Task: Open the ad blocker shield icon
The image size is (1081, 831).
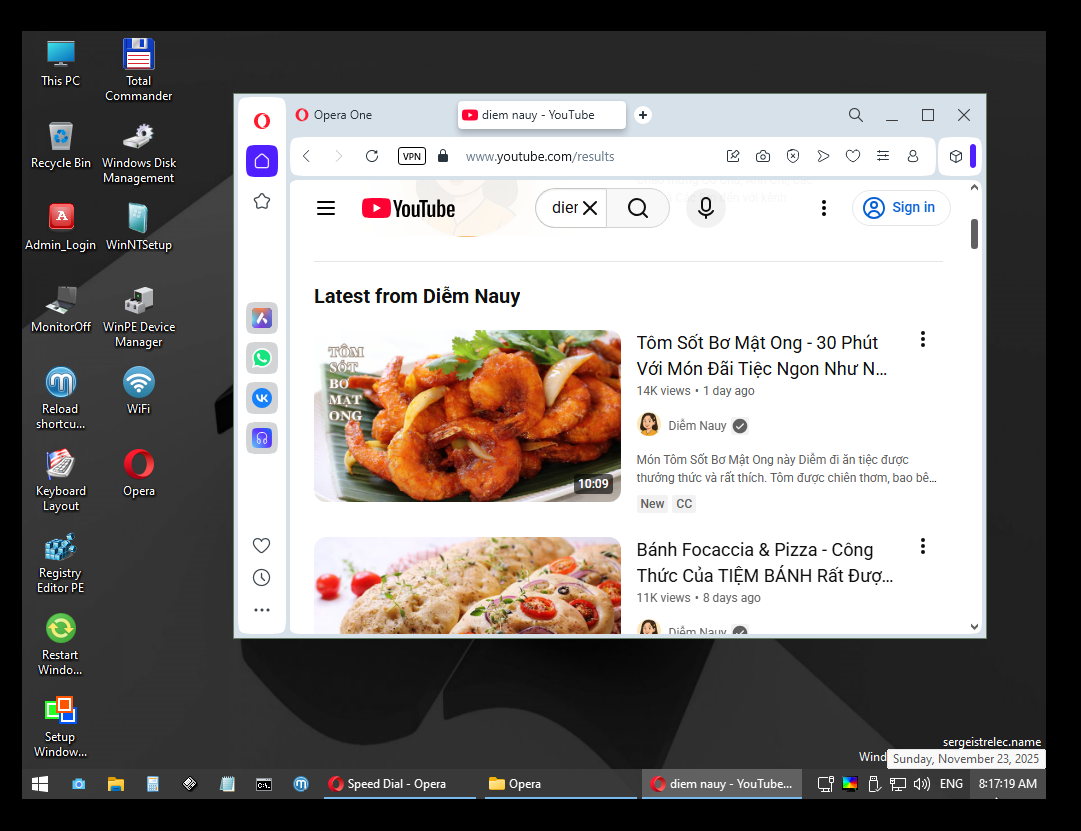Action: pos(793,157)
